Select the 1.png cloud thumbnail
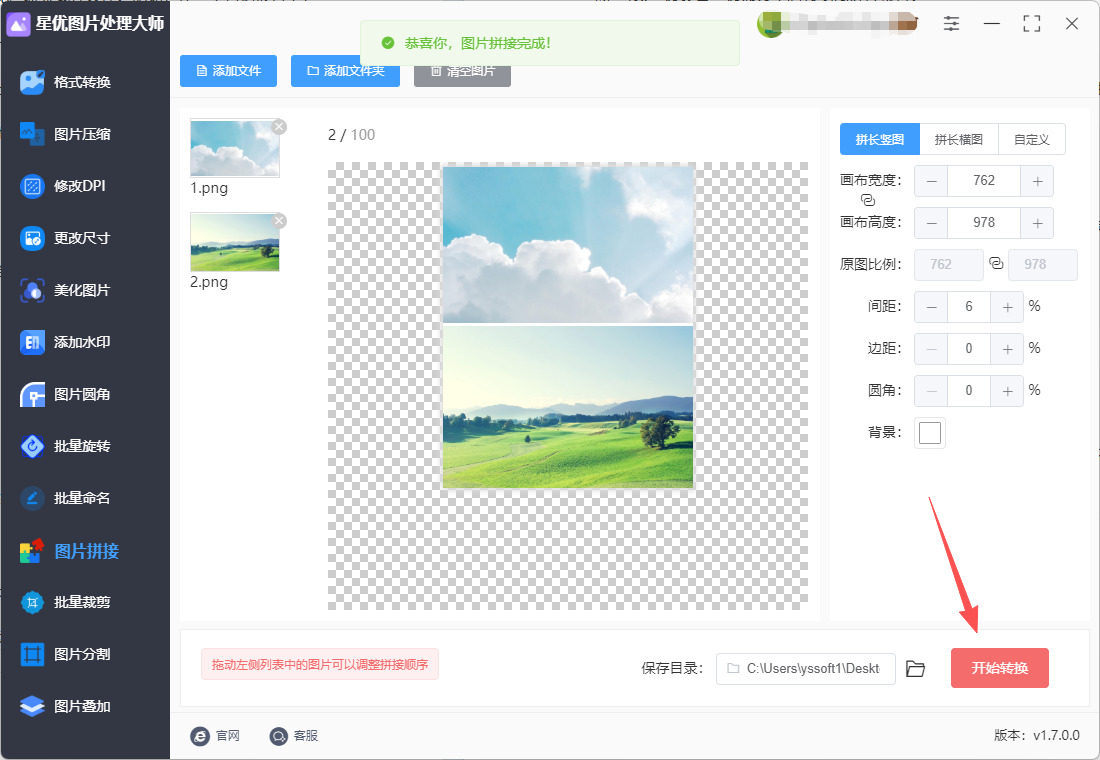This screenshot has width=1100, height=760. [x=234, y=148]
